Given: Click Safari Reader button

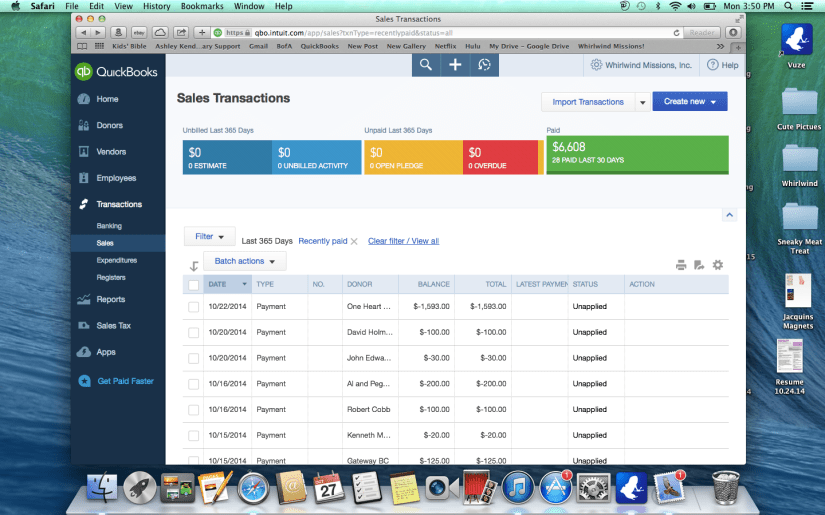Looking at the screenshot, I should click(x=702, y=33).
